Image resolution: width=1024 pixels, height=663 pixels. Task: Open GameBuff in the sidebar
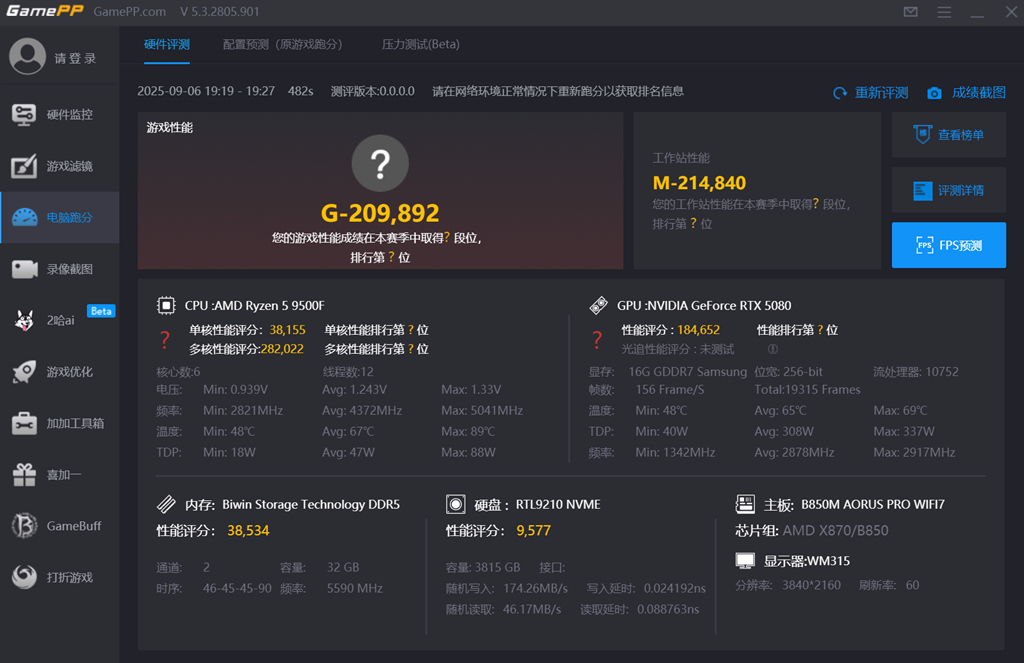[59, 526]
